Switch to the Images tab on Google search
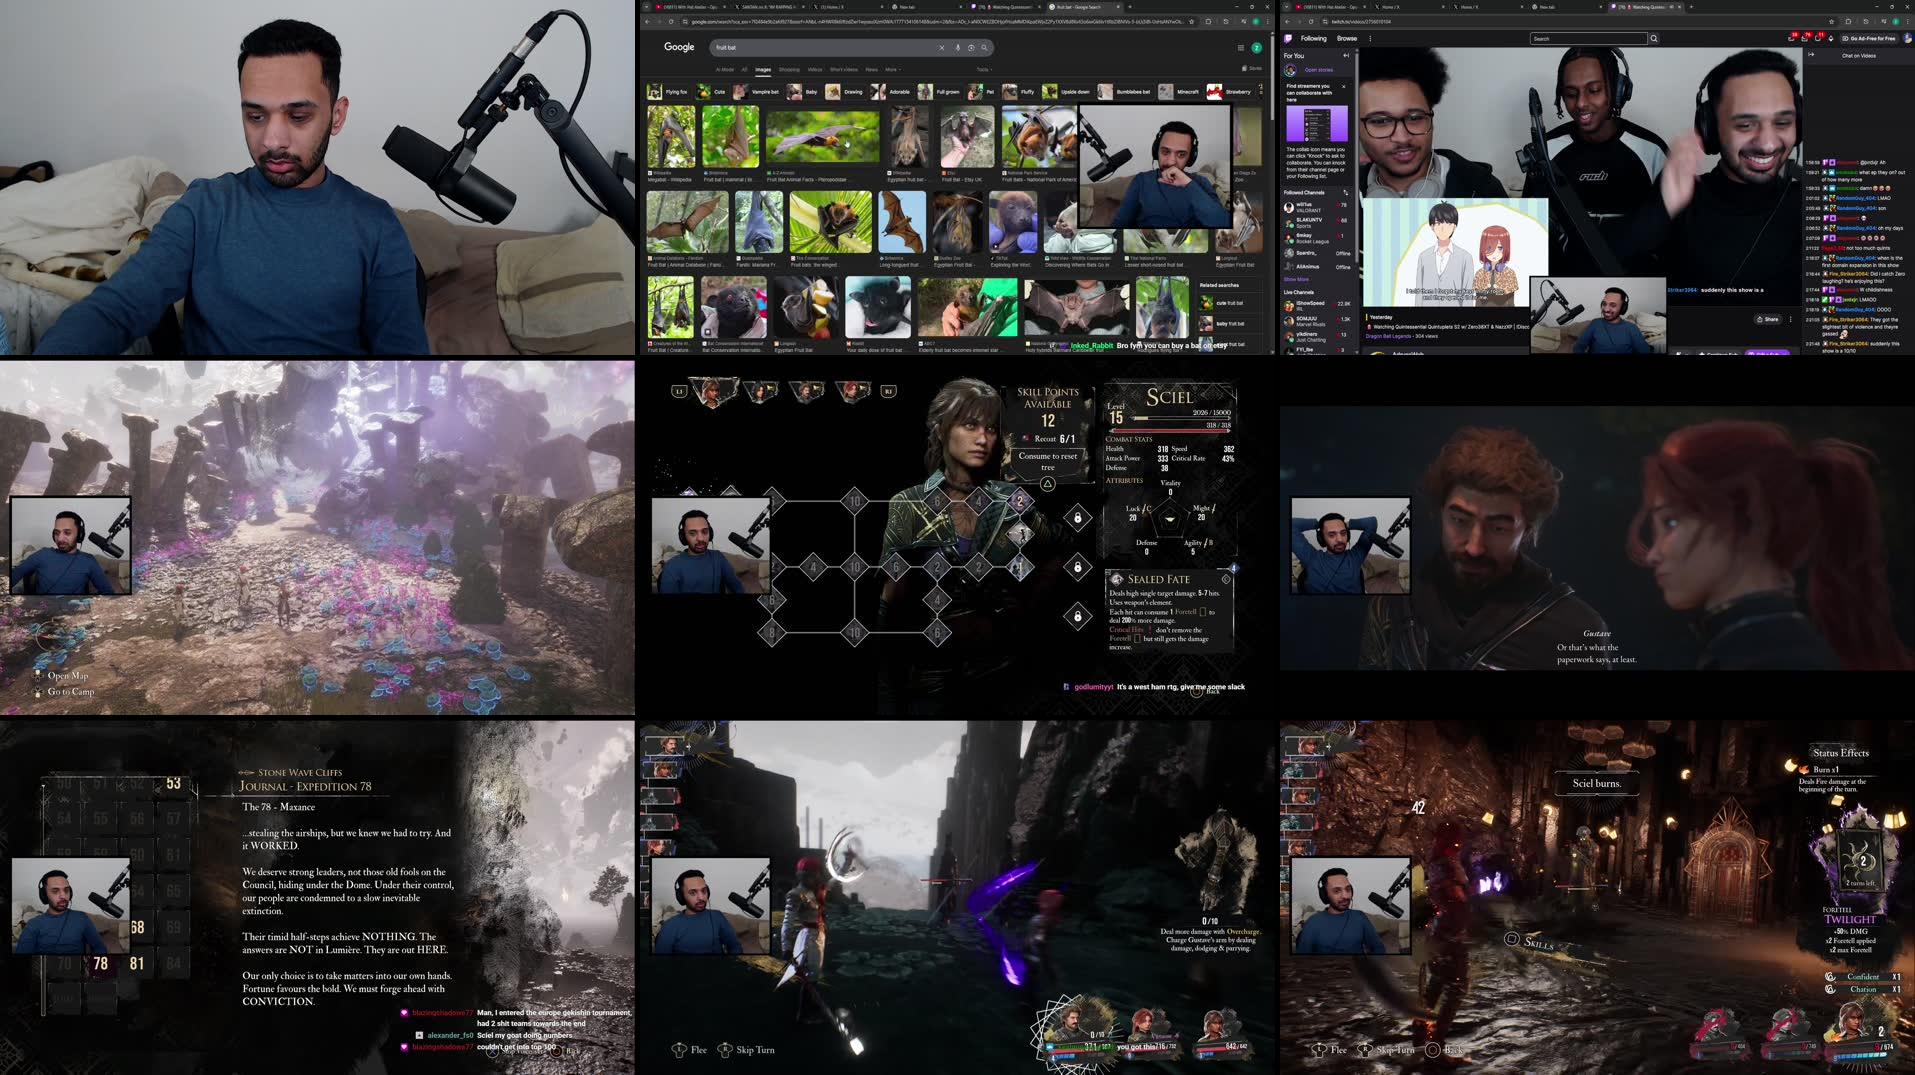 coord(762,70)
